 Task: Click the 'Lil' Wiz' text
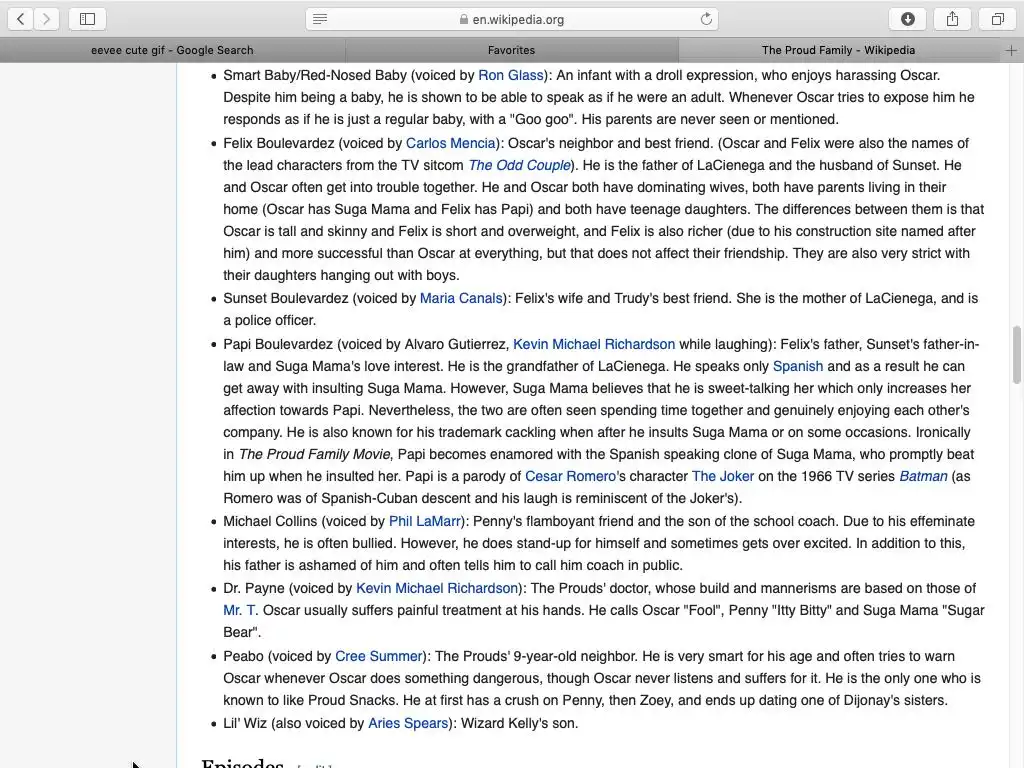245,724
